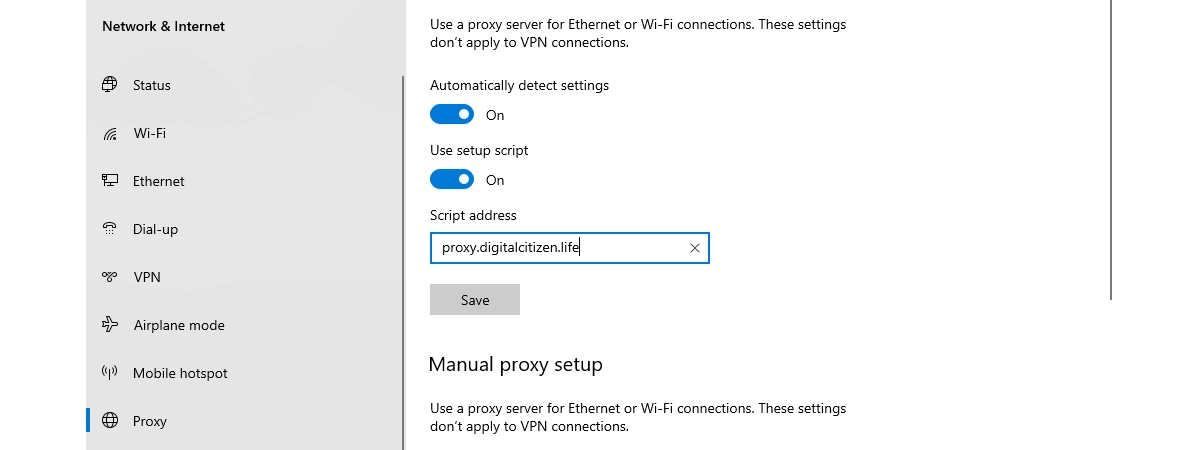Click the Airplane mode plane icon
The image size is (1200, 450).
click(x=110, y=325)
